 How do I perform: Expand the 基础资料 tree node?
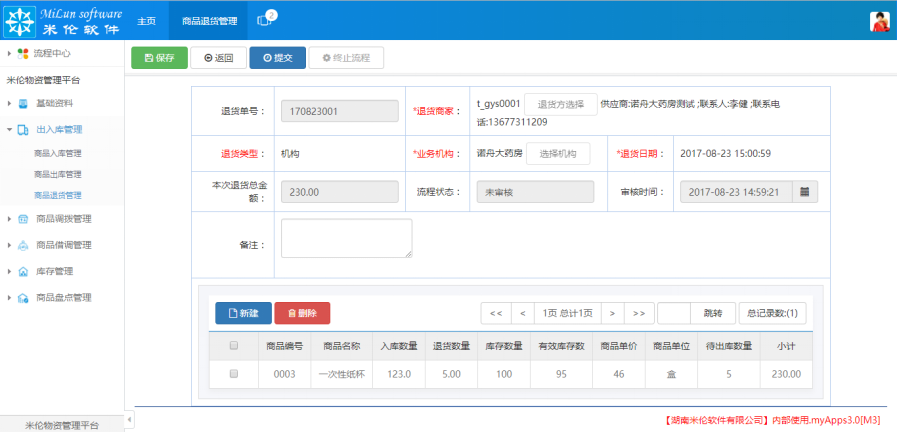pos(9,103)
